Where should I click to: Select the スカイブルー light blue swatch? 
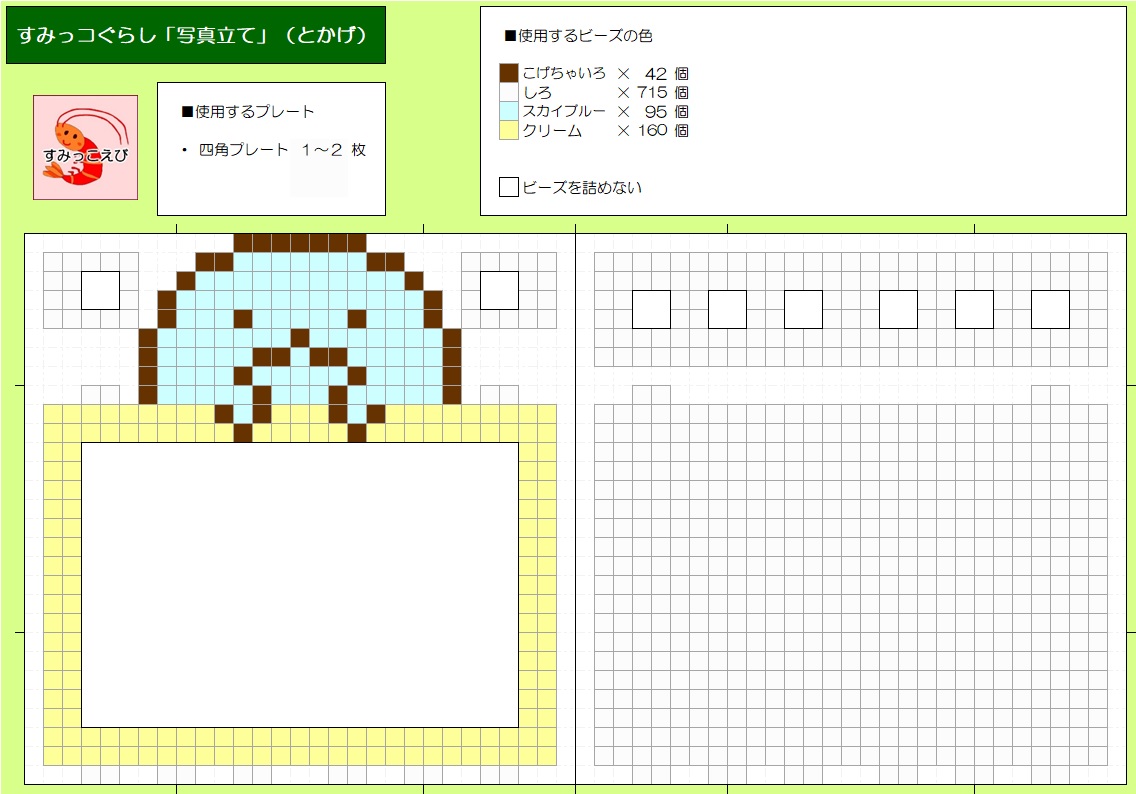click(x=509, y=111)
